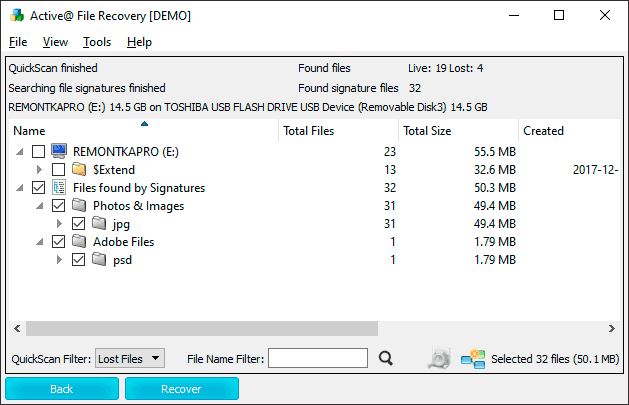The height and width of the screenshot is (405, 629).
Task: Click the selected files icon in the status bar
Action: 473,359
